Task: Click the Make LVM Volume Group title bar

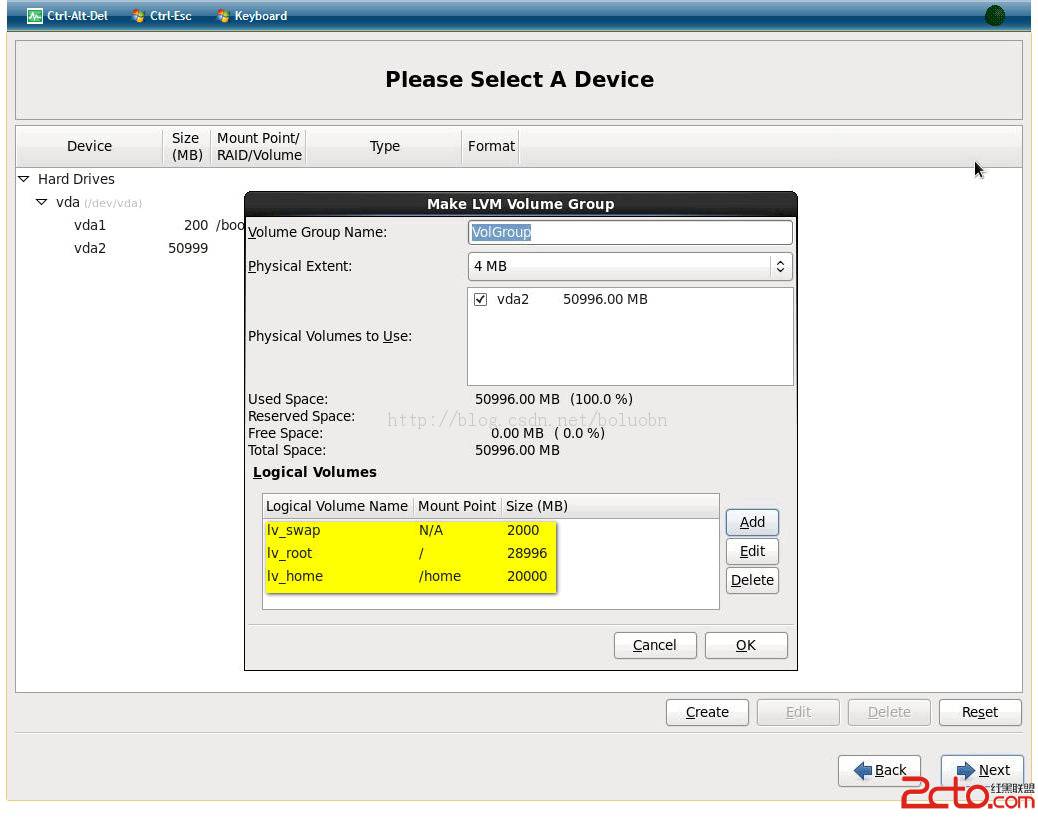Action: click(521, 204)
